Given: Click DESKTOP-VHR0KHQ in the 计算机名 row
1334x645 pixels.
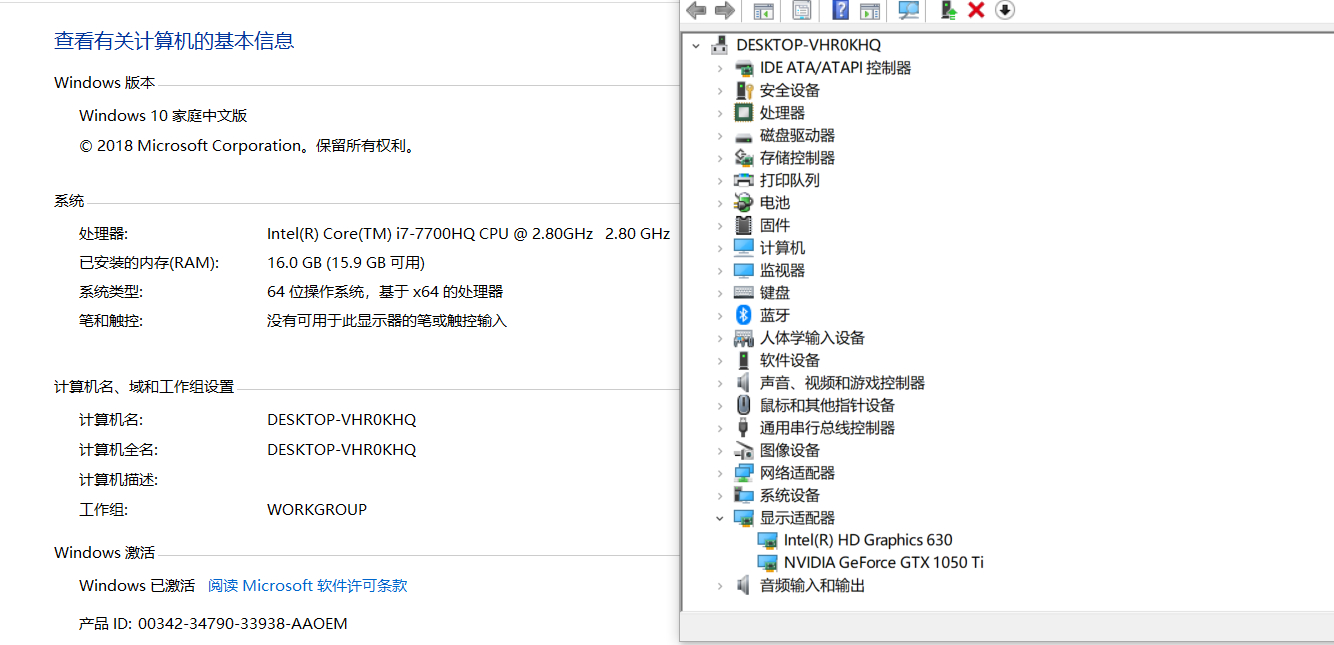Looking at the screenshot, I should [x=342, y=420].
